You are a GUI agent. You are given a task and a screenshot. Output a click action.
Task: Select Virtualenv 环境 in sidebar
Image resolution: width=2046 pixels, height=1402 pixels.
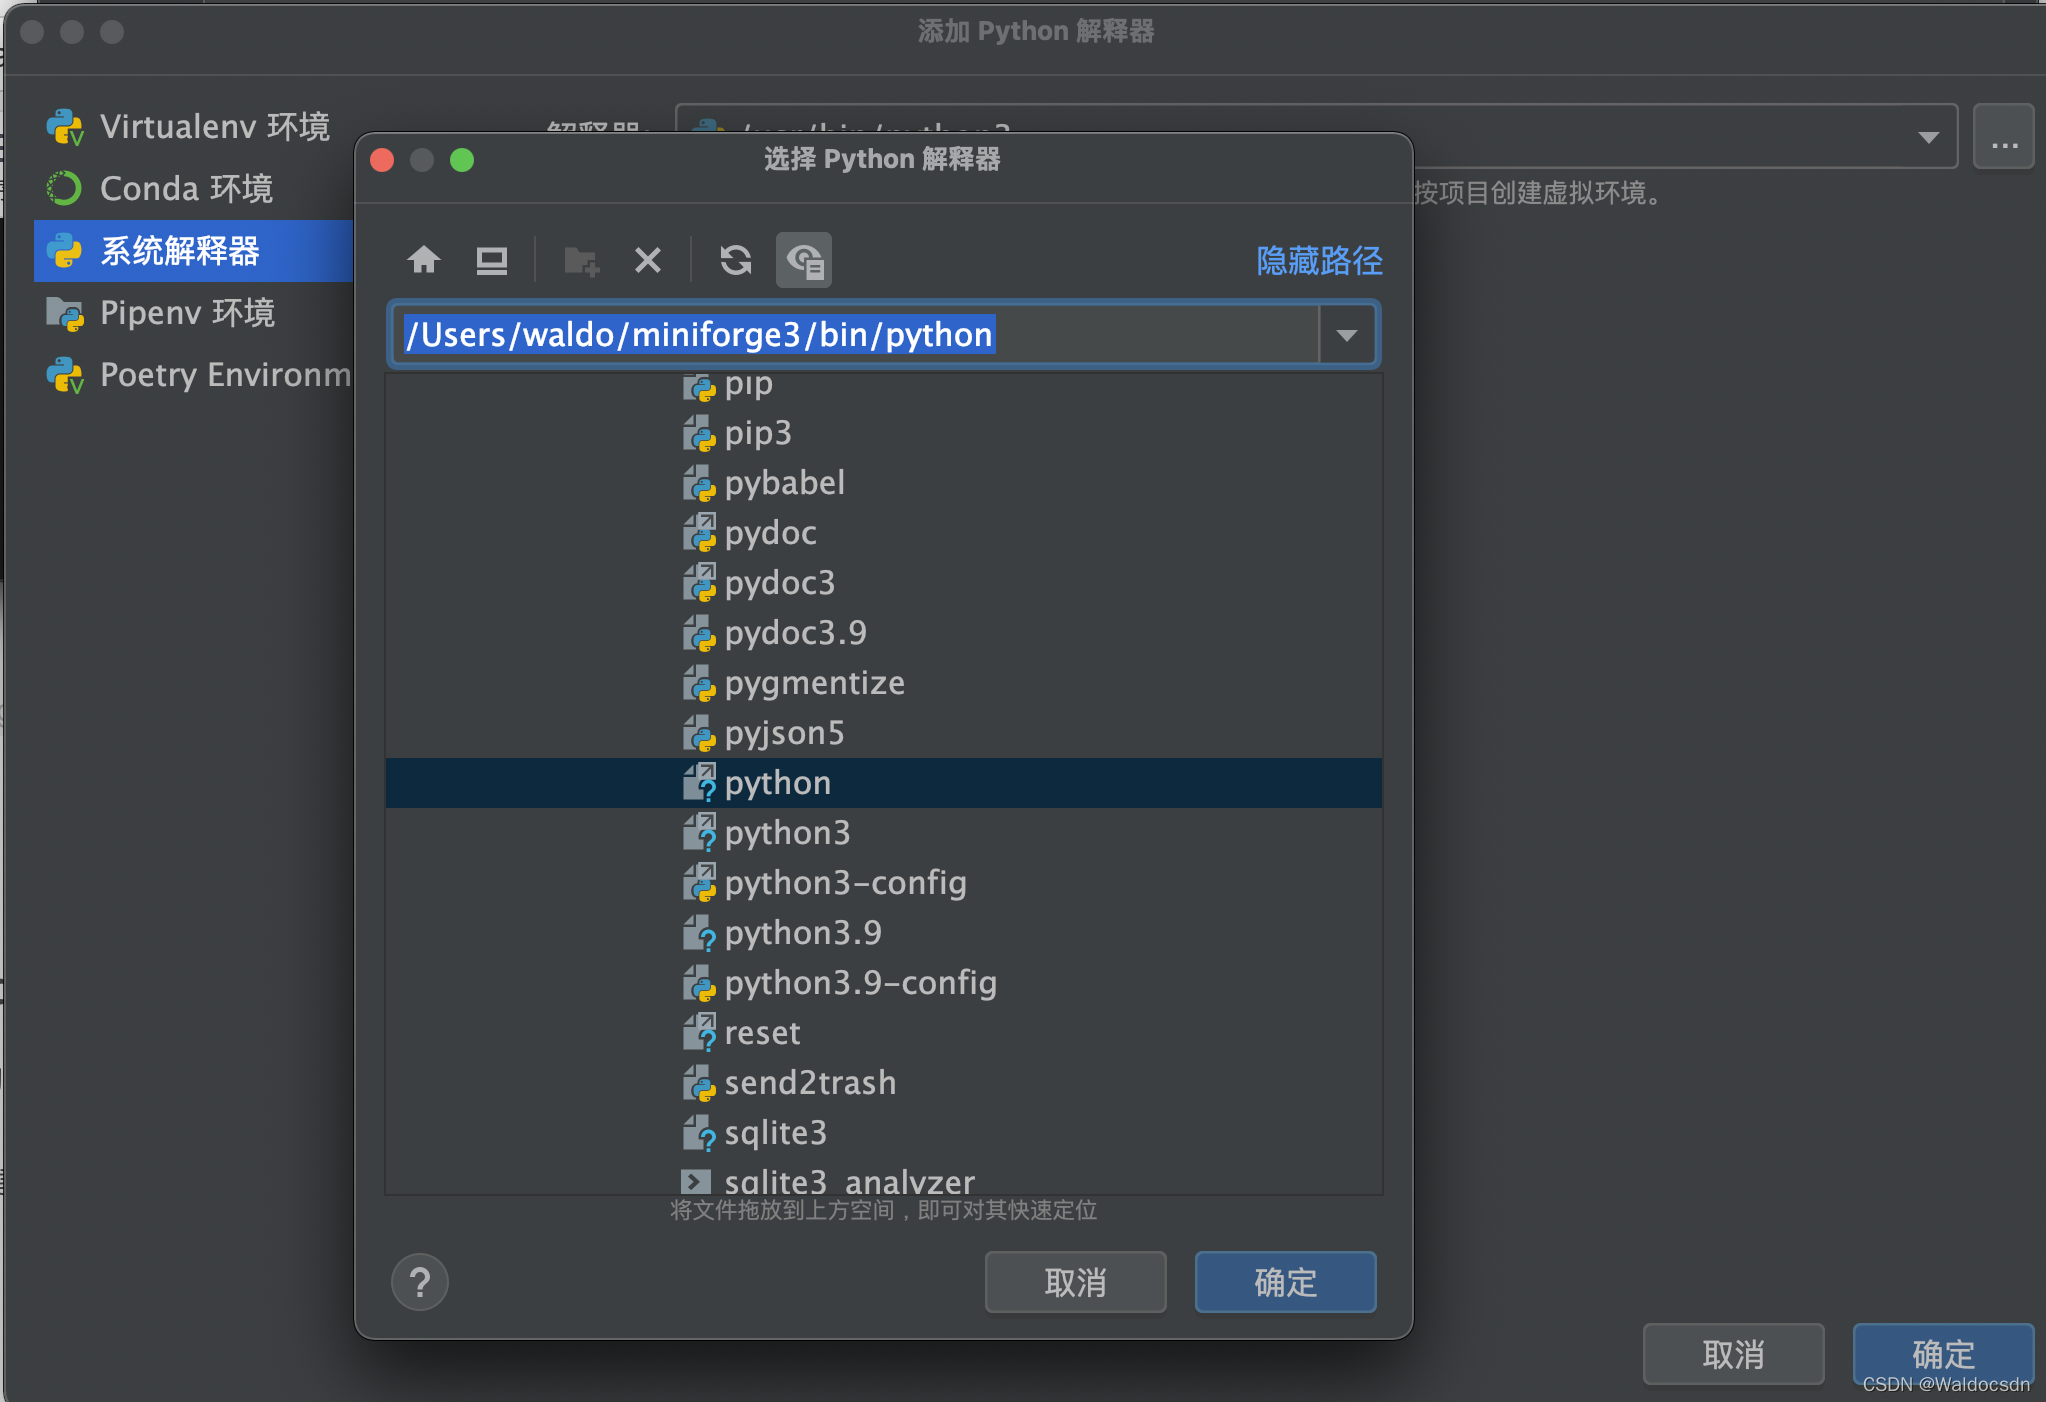click(214, 127)
